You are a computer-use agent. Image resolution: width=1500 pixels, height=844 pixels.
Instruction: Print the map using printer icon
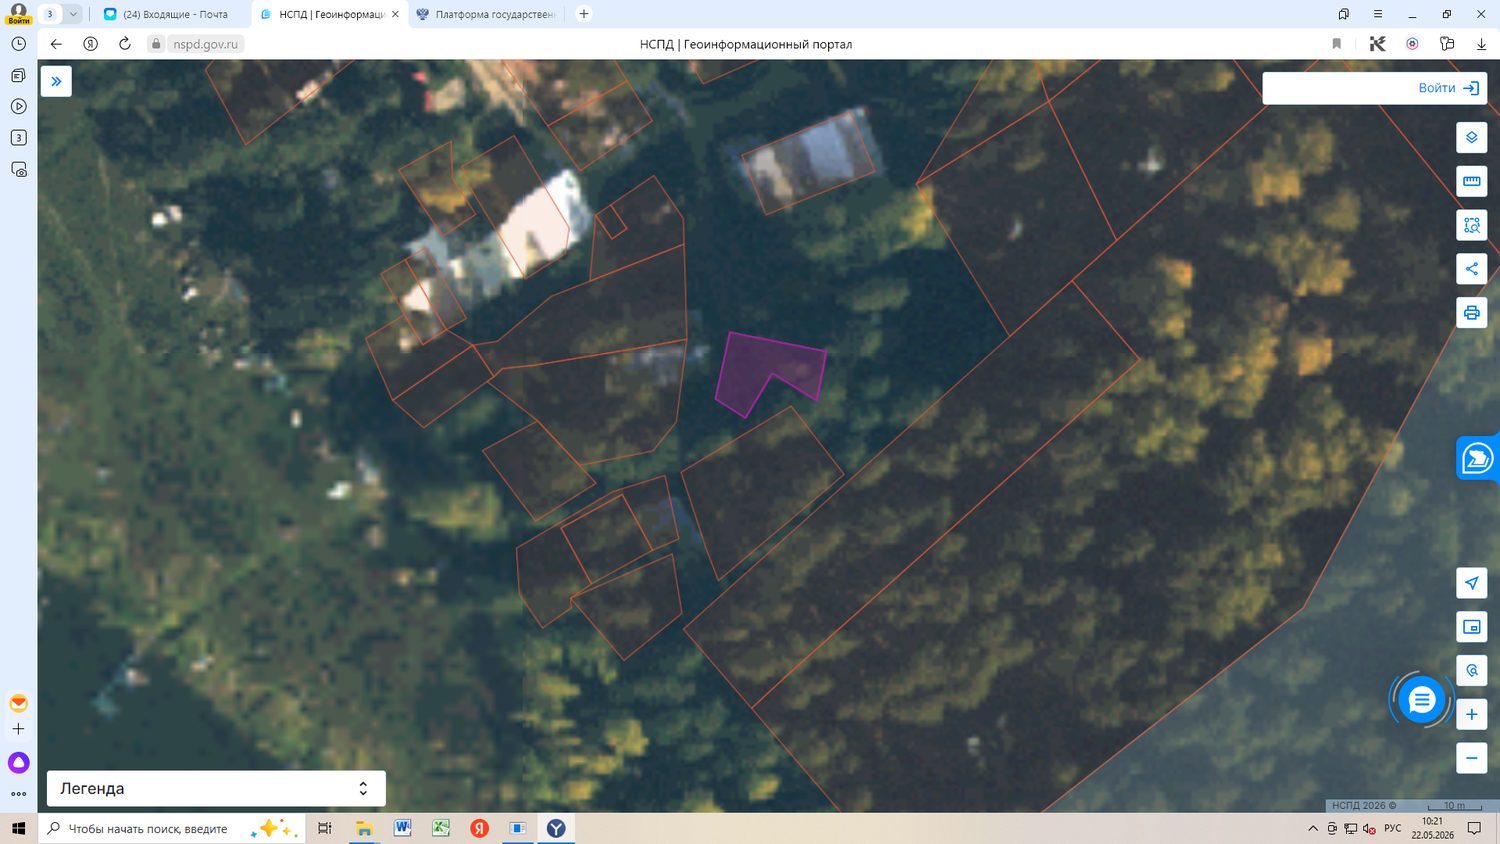(x=1471, y=313)
